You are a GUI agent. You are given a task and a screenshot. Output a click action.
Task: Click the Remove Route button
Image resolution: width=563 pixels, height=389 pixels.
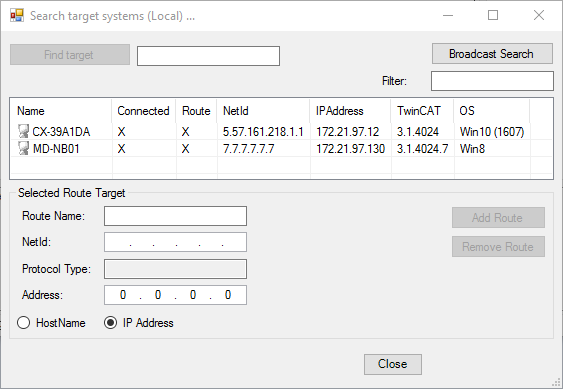[498, 246]
